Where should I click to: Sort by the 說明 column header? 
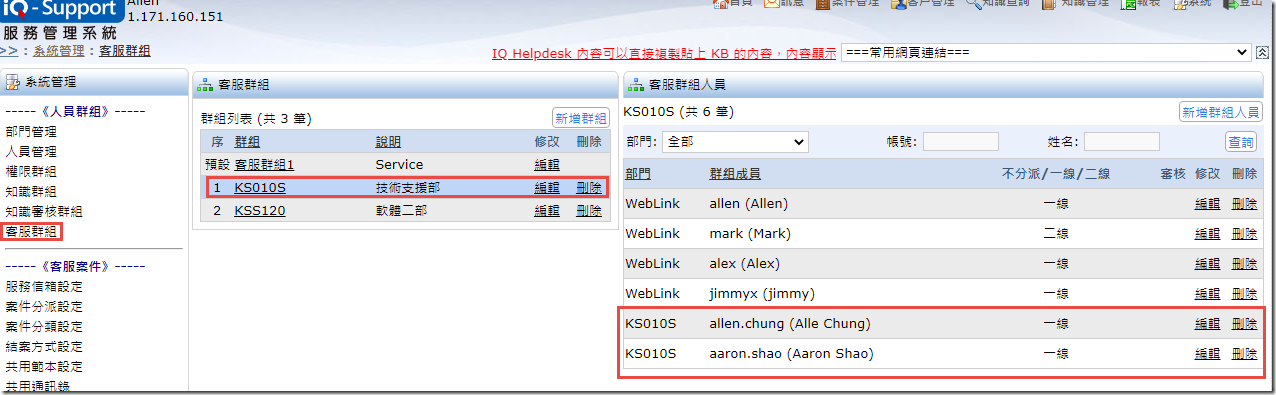(388, 142)
